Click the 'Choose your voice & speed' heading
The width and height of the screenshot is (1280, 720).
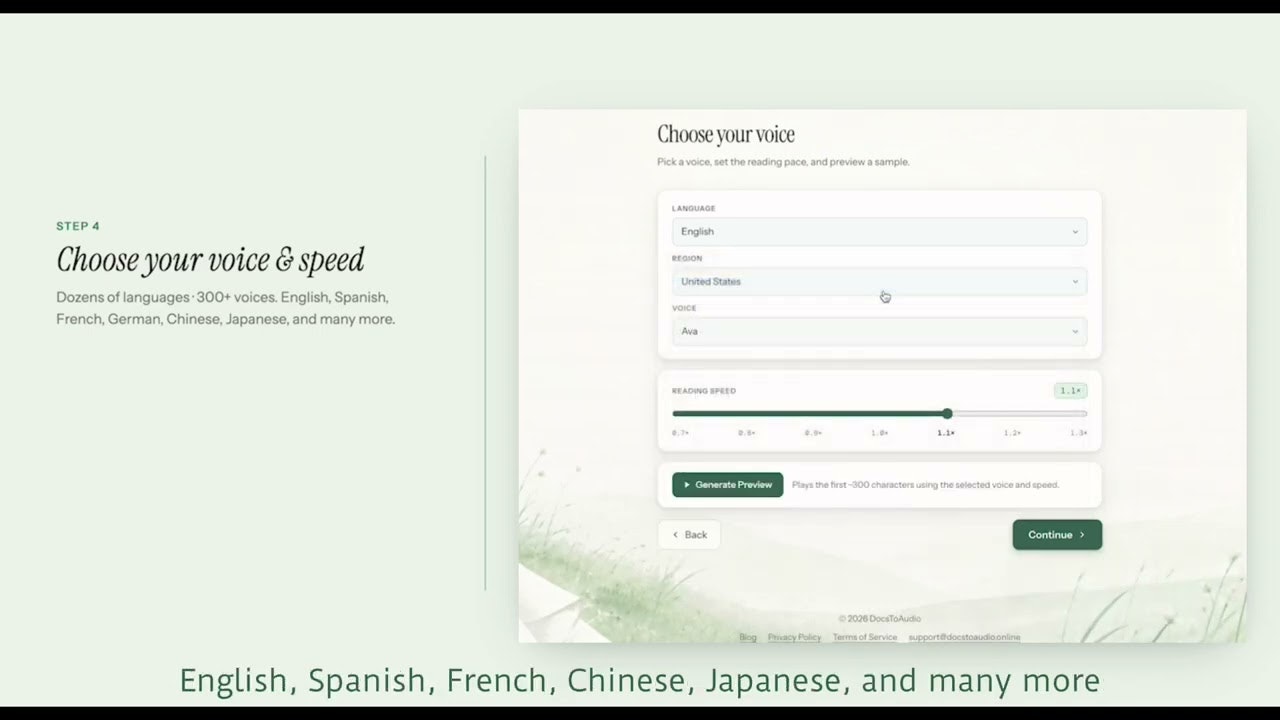tap(210, 260)
